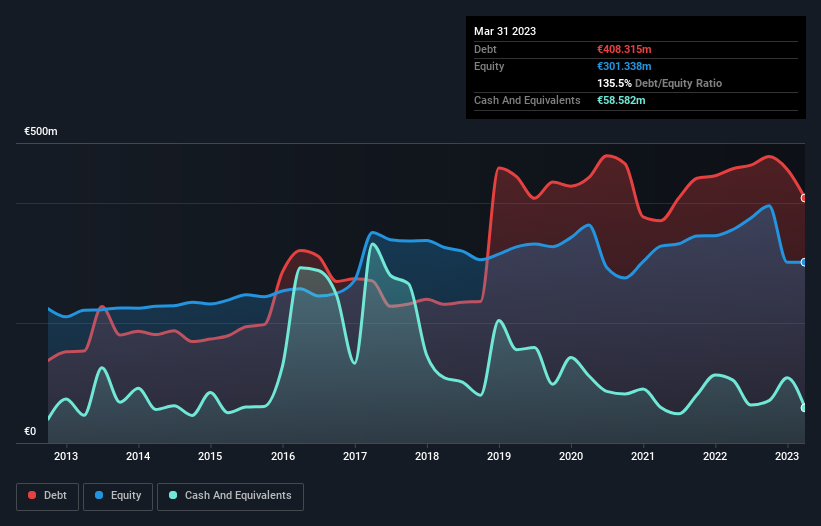This screenshot has height=526, width=821.
Task: Click the blue Equity endpoint marker
Action: point(804,262)
